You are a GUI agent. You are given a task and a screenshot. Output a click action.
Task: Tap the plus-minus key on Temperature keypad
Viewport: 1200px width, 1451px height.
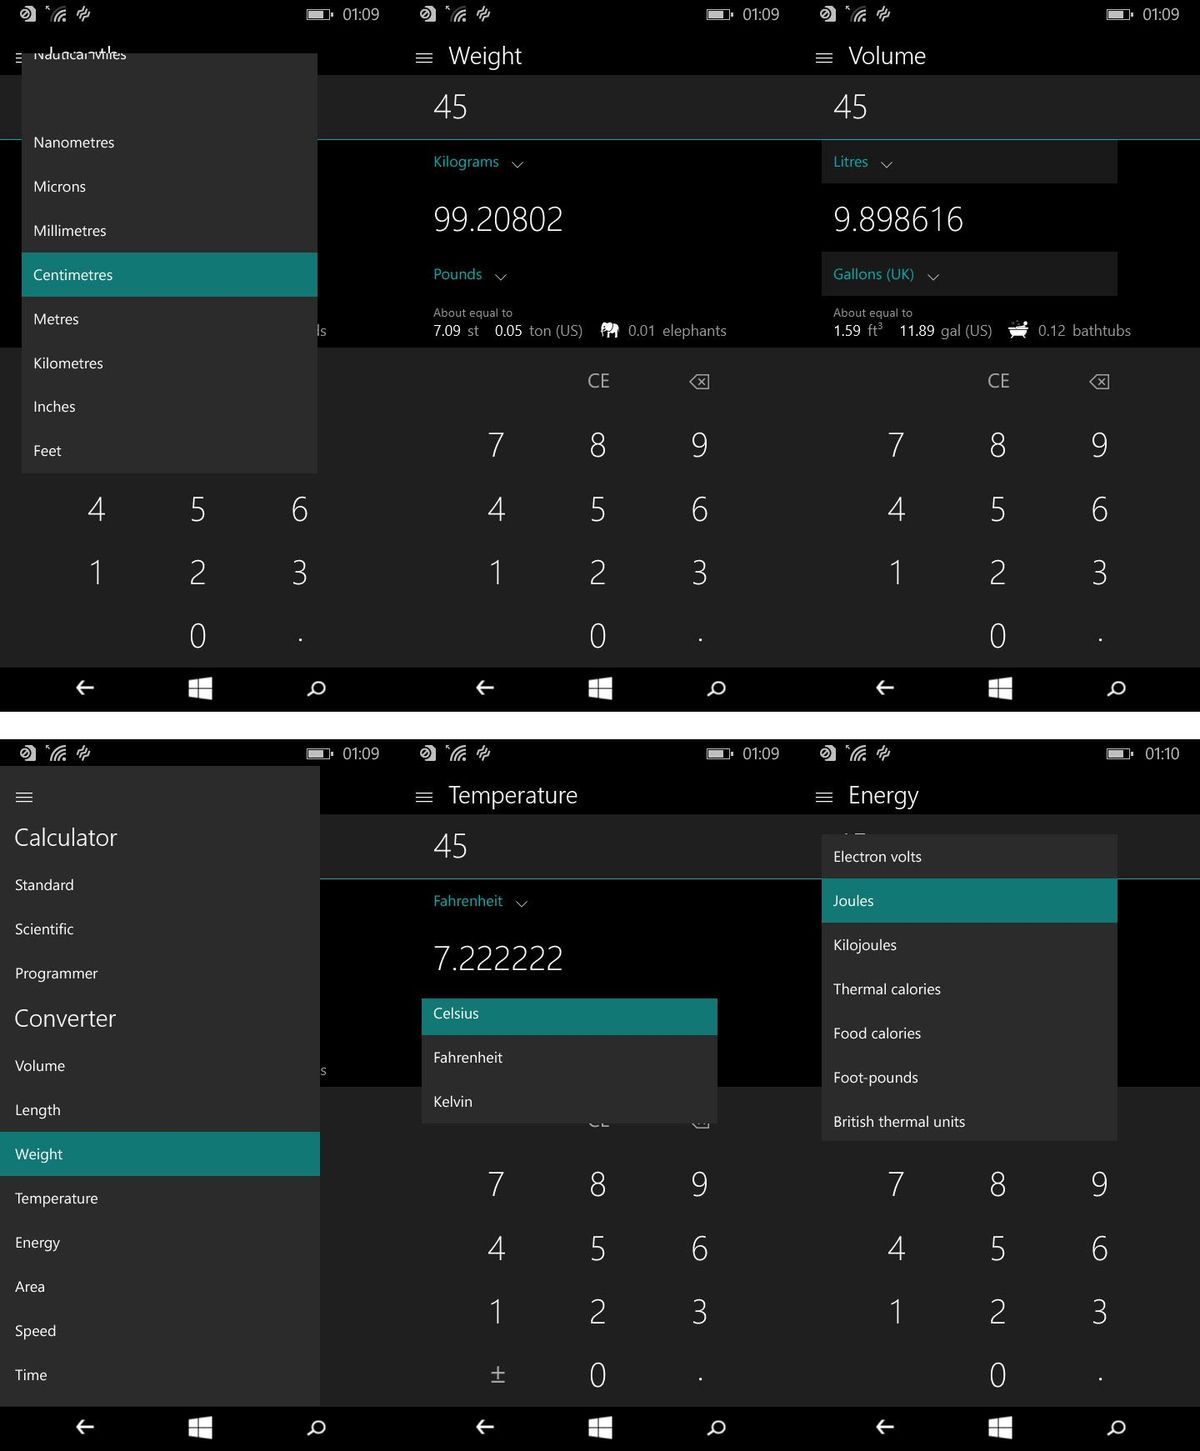497,1374
